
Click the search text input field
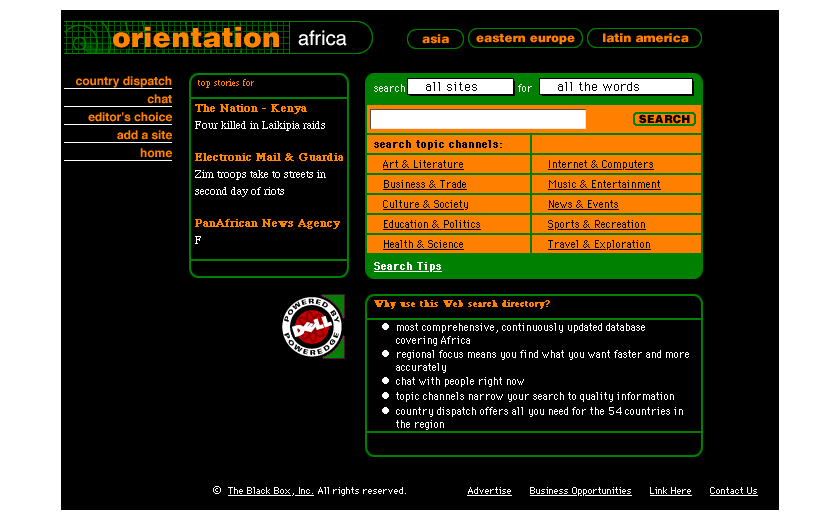click(477, 119)
